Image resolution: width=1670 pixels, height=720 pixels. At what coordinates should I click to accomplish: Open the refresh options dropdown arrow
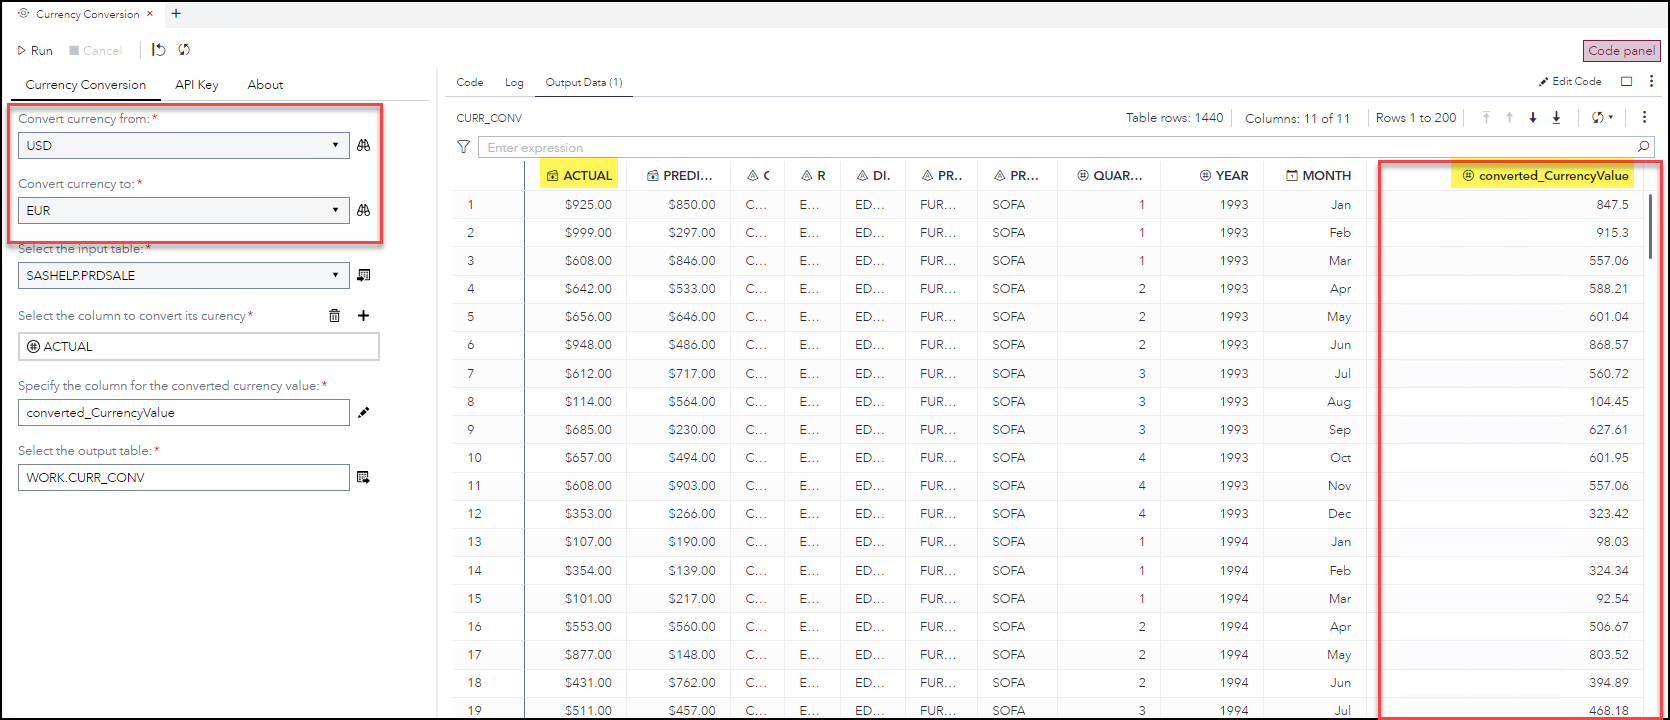(x=1611, y=118)
